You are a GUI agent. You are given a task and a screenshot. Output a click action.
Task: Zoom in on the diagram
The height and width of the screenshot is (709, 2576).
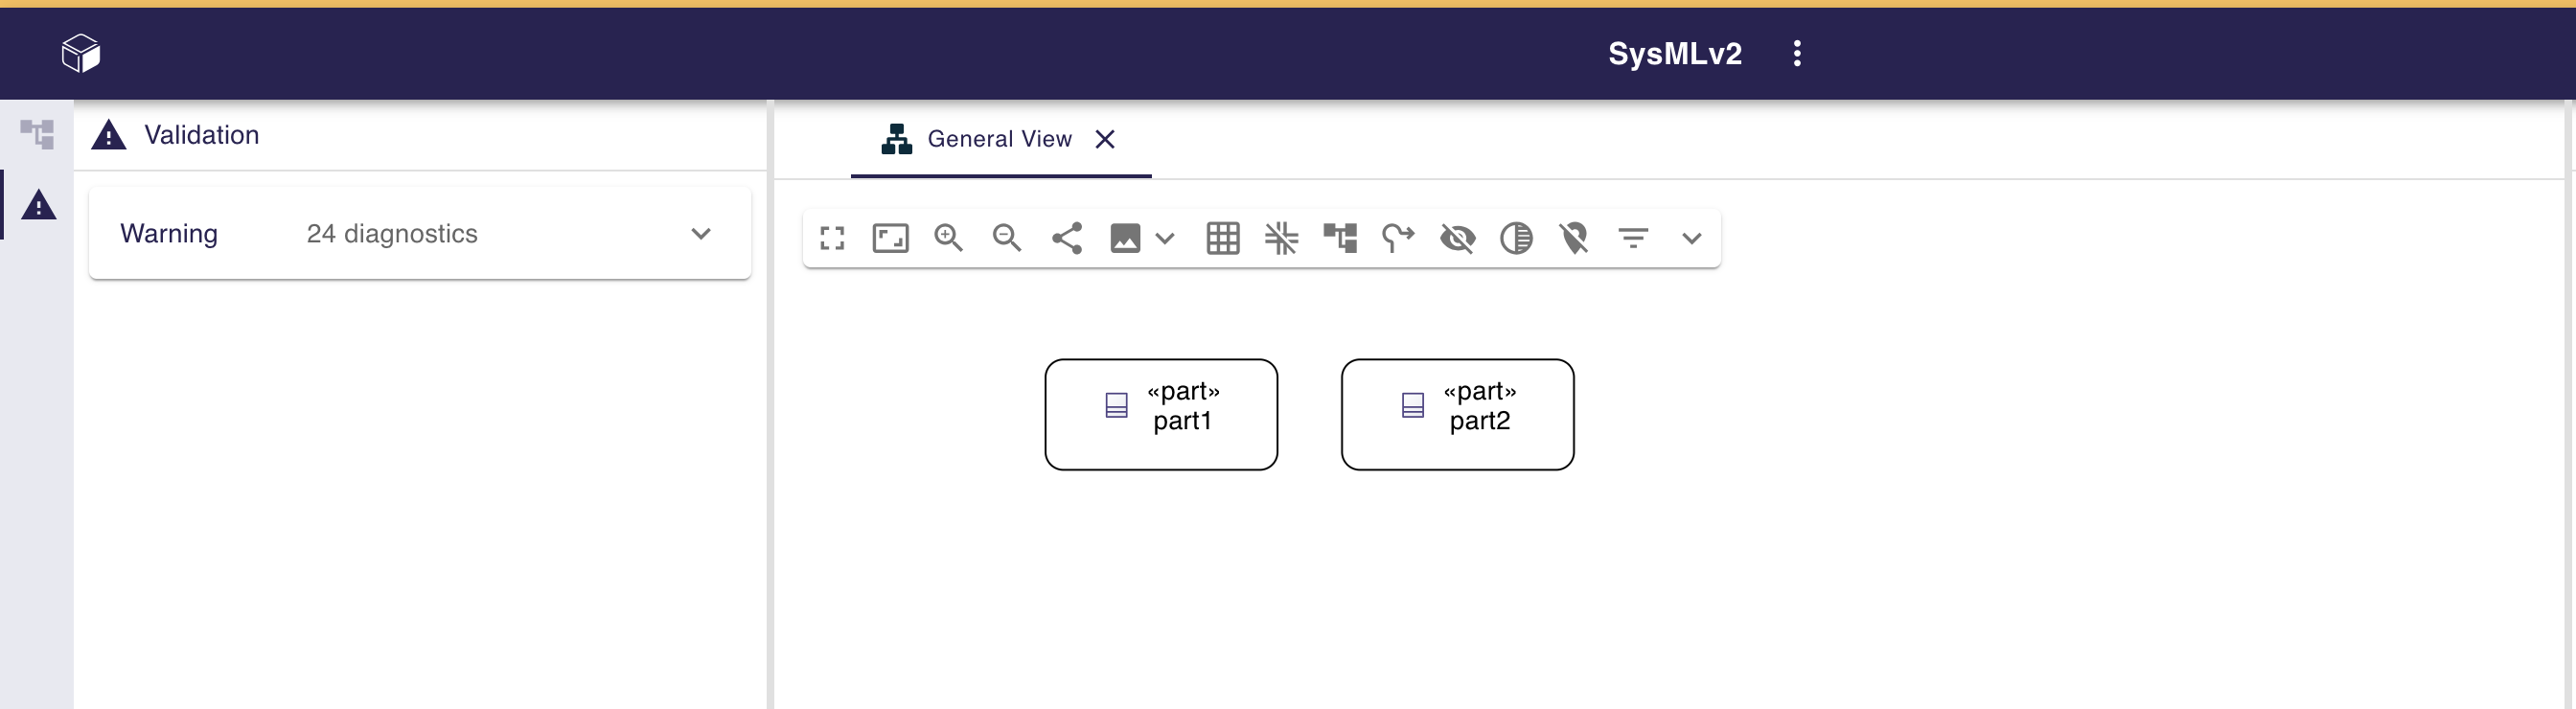[948, 238]
